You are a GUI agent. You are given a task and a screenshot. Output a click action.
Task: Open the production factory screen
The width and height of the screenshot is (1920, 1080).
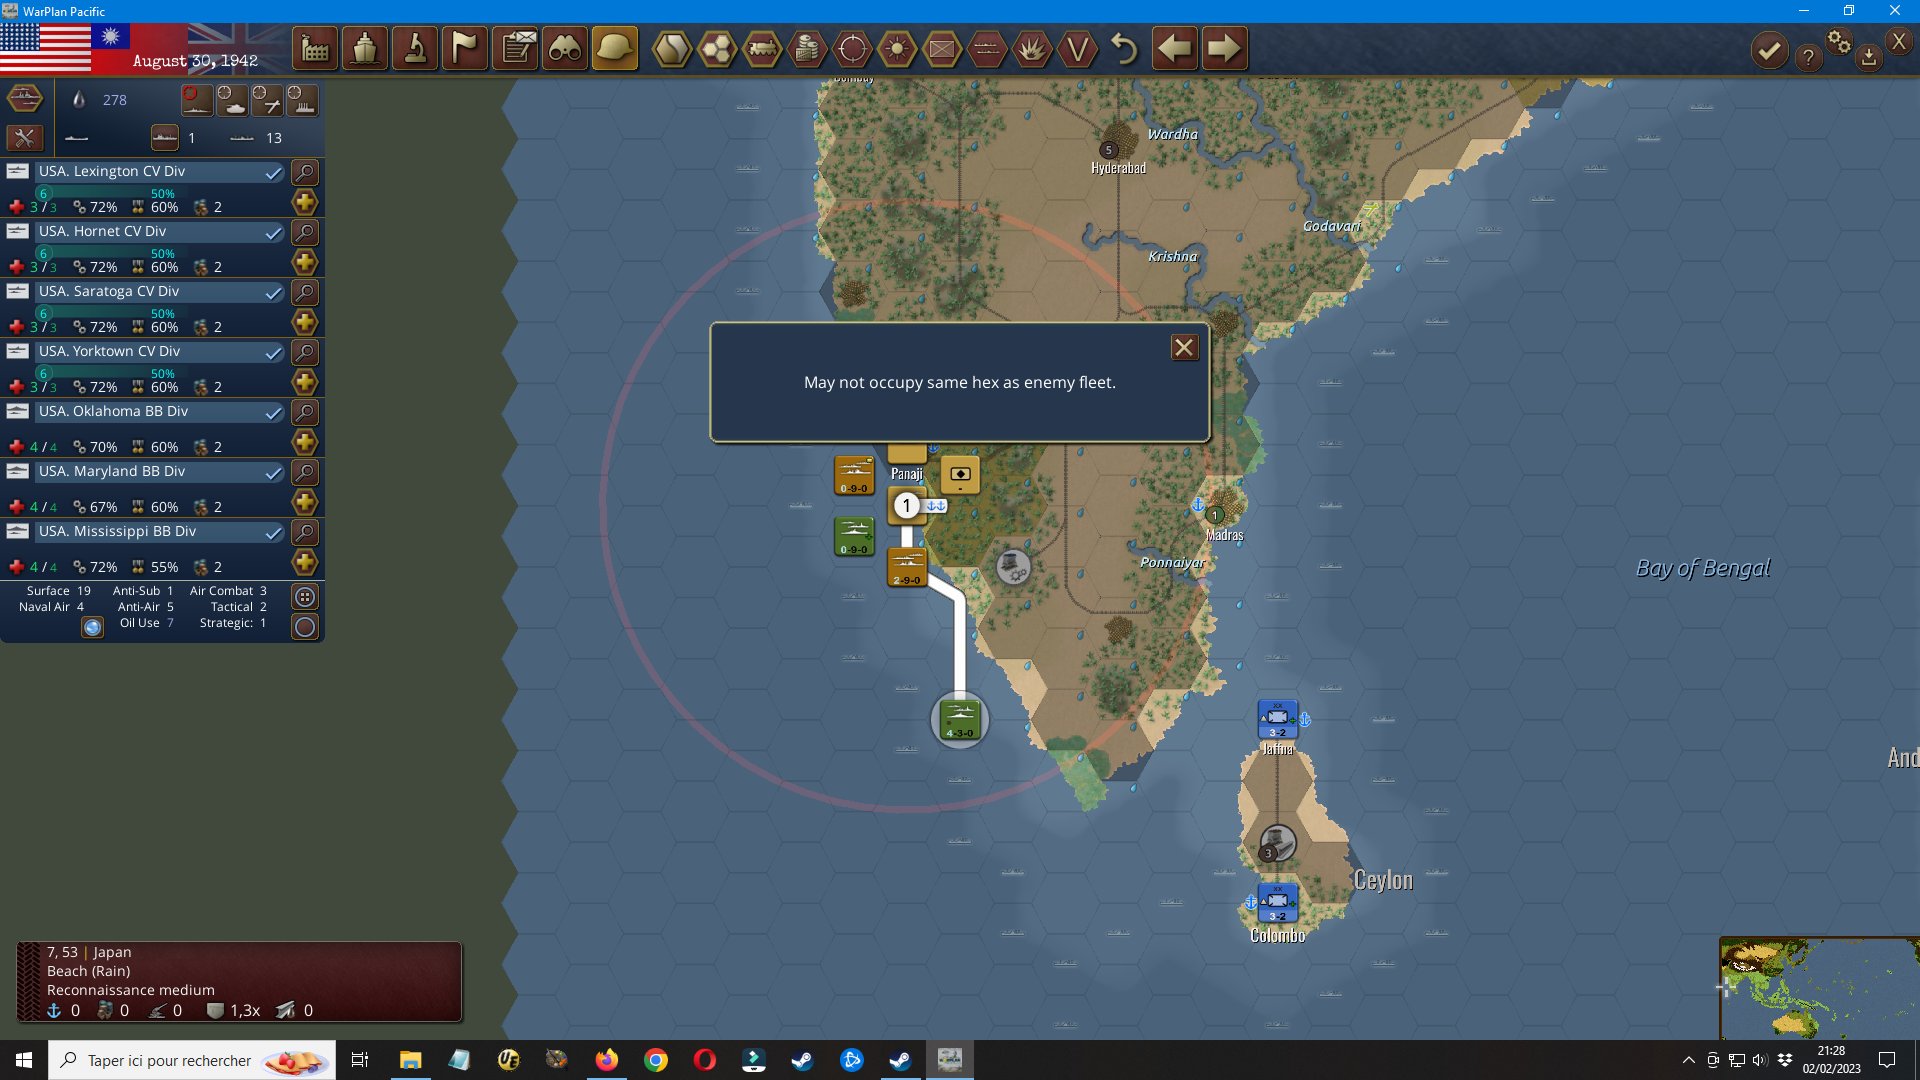[315, 49]
